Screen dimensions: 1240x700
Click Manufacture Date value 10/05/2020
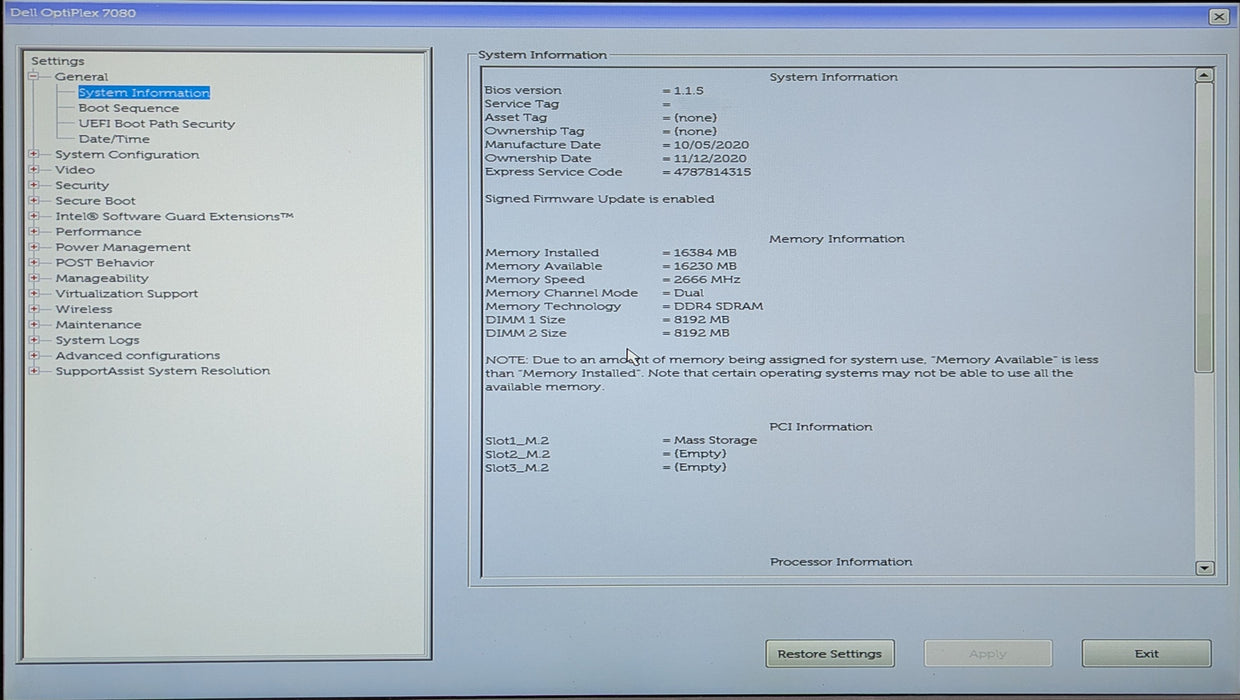pyautogui.click(x=710, y=145)
